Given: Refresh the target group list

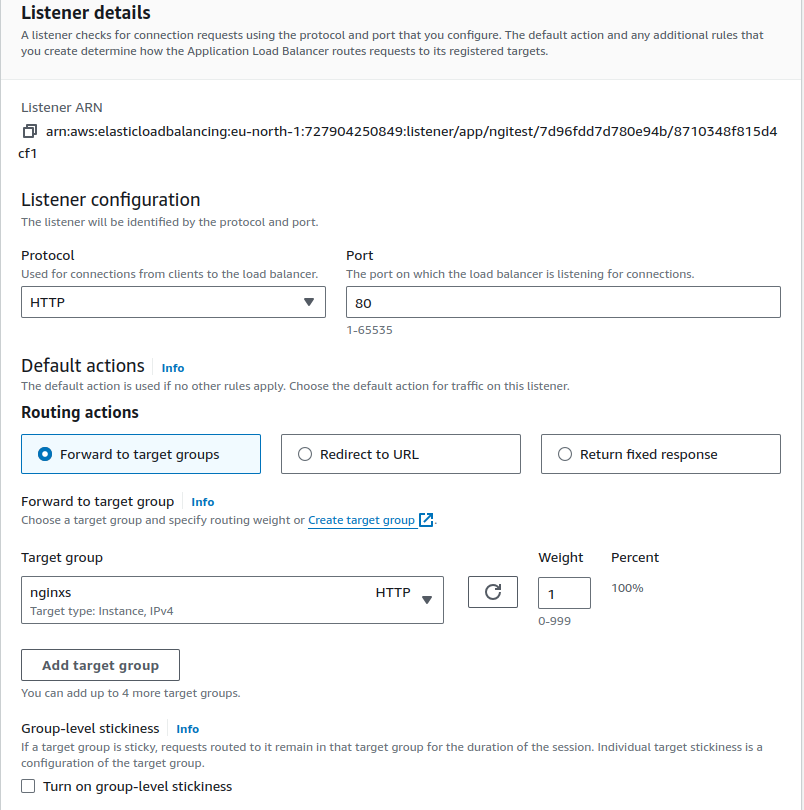Looking at the screenshot, I should tap(492, 592).
